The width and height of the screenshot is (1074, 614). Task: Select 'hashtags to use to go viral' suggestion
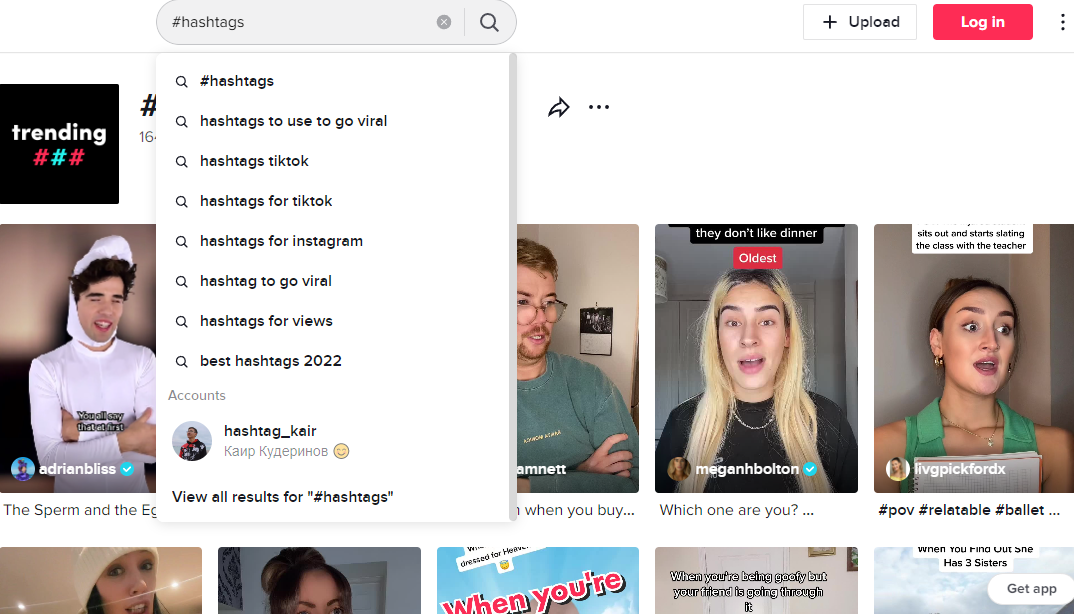tap(333, 121)
